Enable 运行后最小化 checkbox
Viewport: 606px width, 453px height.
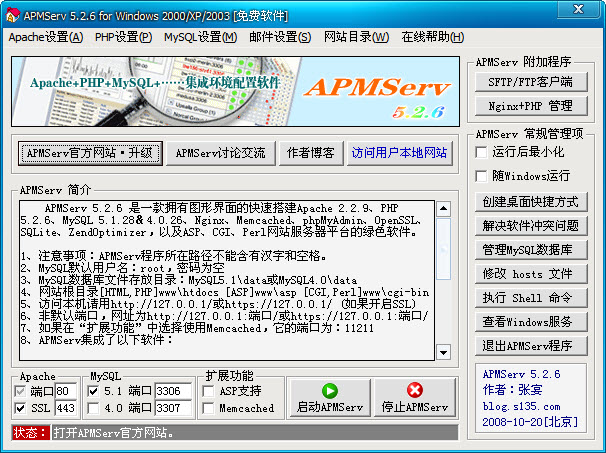[481, 152]
